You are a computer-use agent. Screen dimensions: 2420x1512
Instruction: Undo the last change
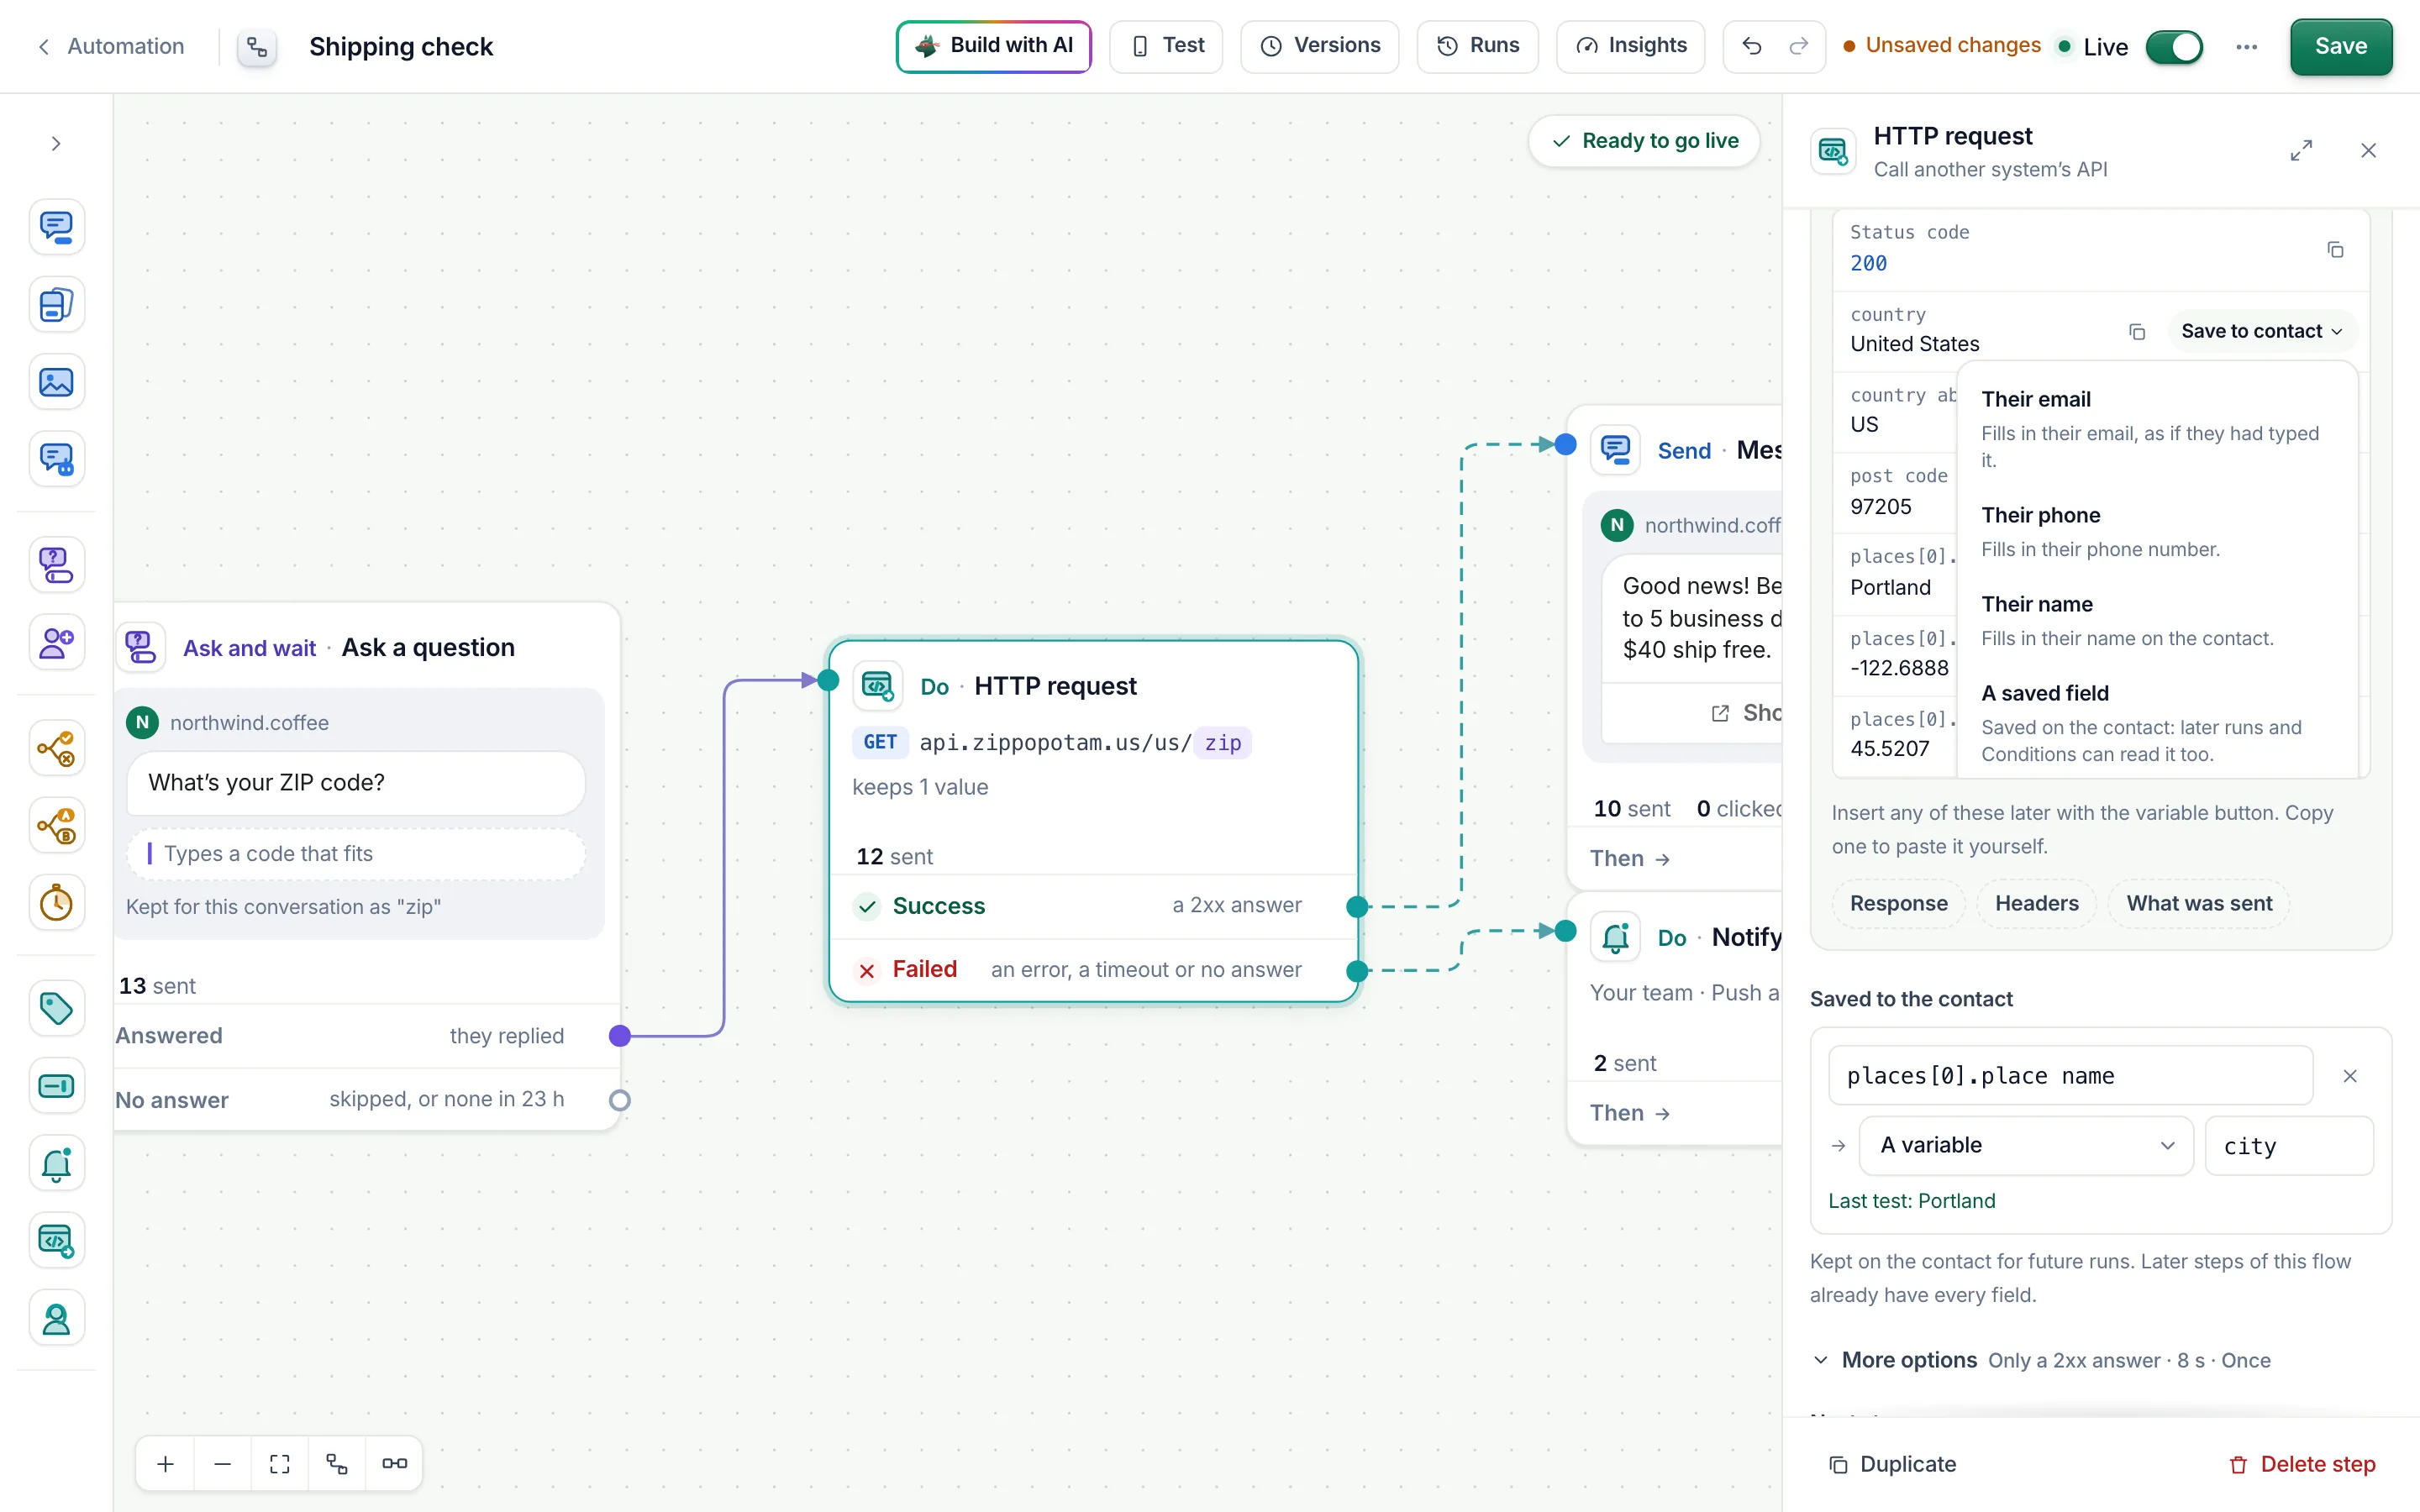pyautogui.click(x=1751, y=46)
